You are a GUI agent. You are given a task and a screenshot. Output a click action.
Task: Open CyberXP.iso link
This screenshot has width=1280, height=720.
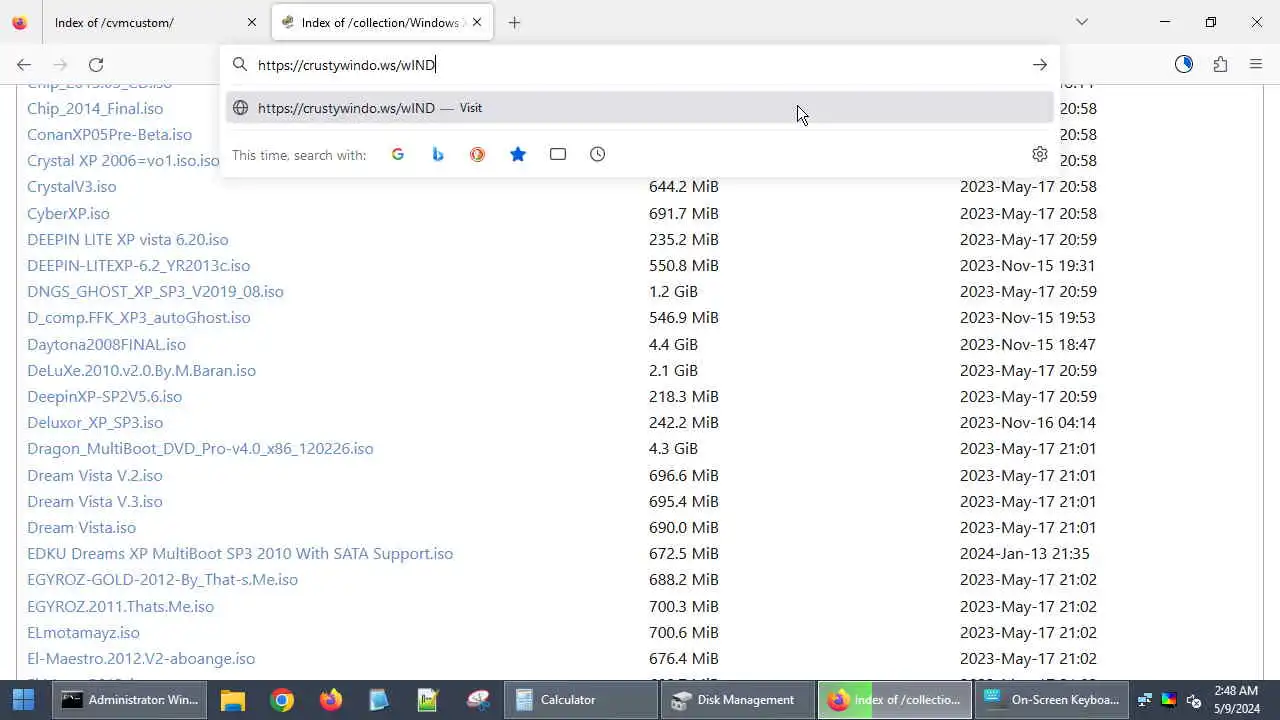tap(68, 213)
